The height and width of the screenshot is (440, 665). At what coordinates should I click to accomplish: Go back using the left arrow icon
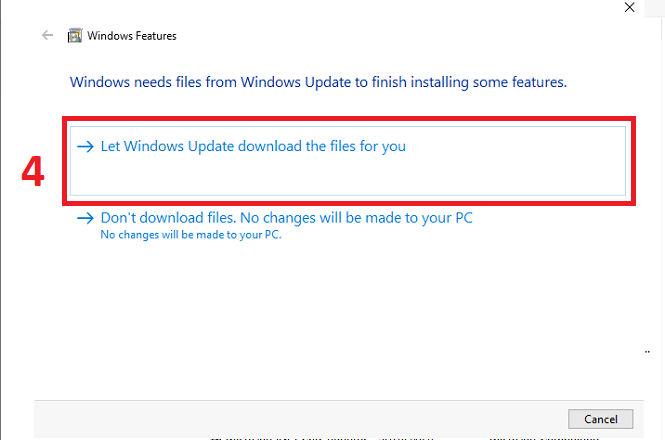[48, 35]
